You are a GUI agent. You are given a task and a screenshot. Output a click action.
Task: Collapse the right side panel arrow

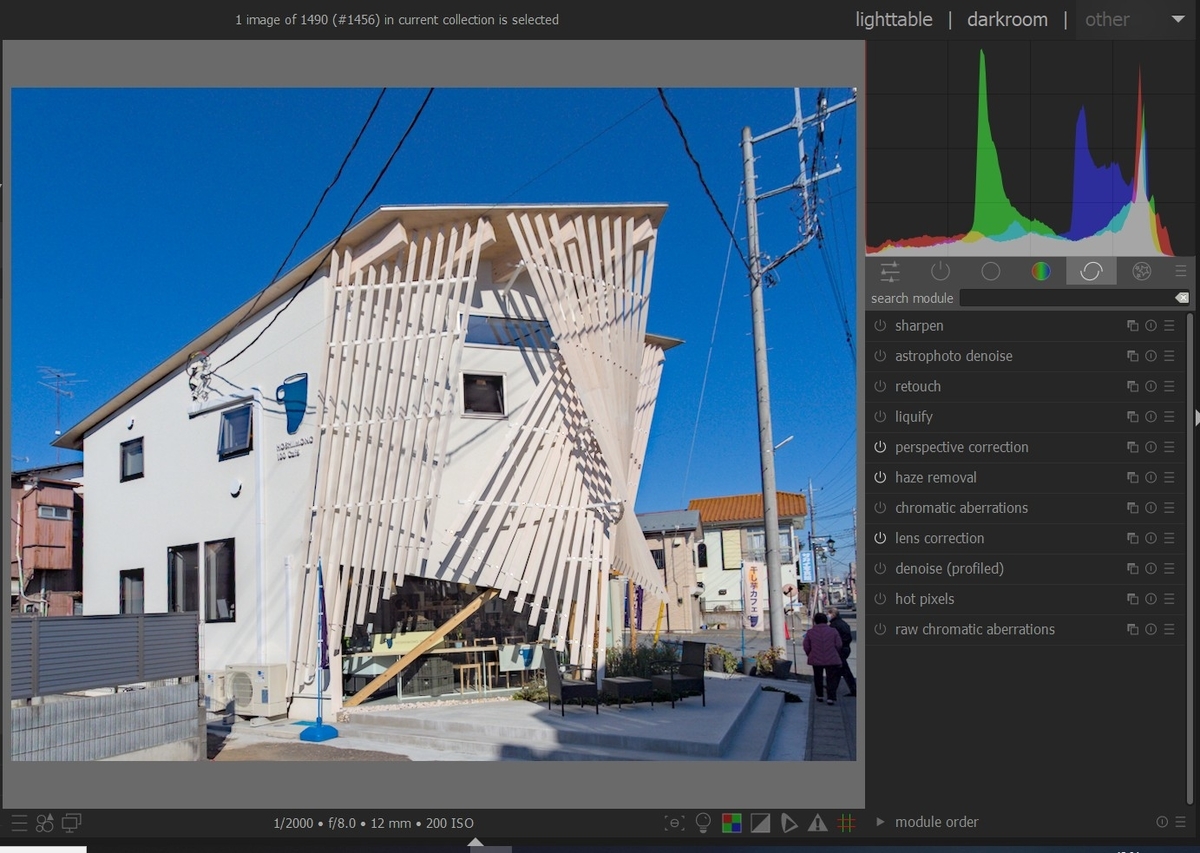pyautogui.click(x=1196, y=418)
